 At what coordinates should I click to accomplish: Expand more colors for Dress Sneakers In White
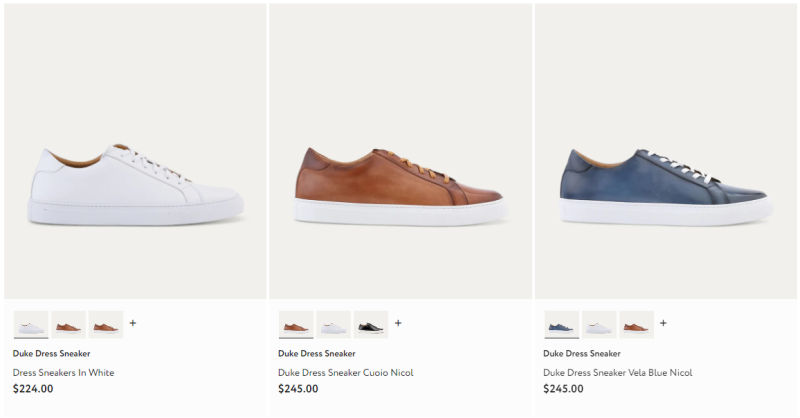[133, 323]
